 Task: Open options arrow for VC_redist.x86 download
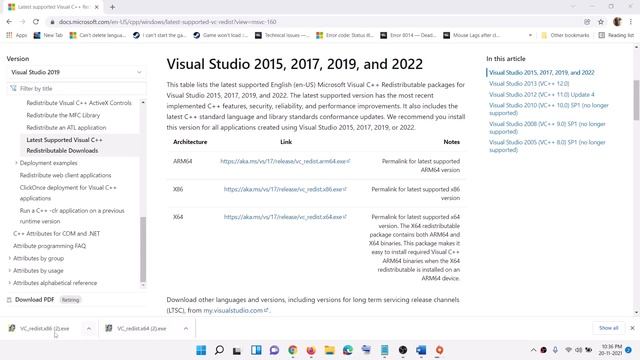click(89, 329)
